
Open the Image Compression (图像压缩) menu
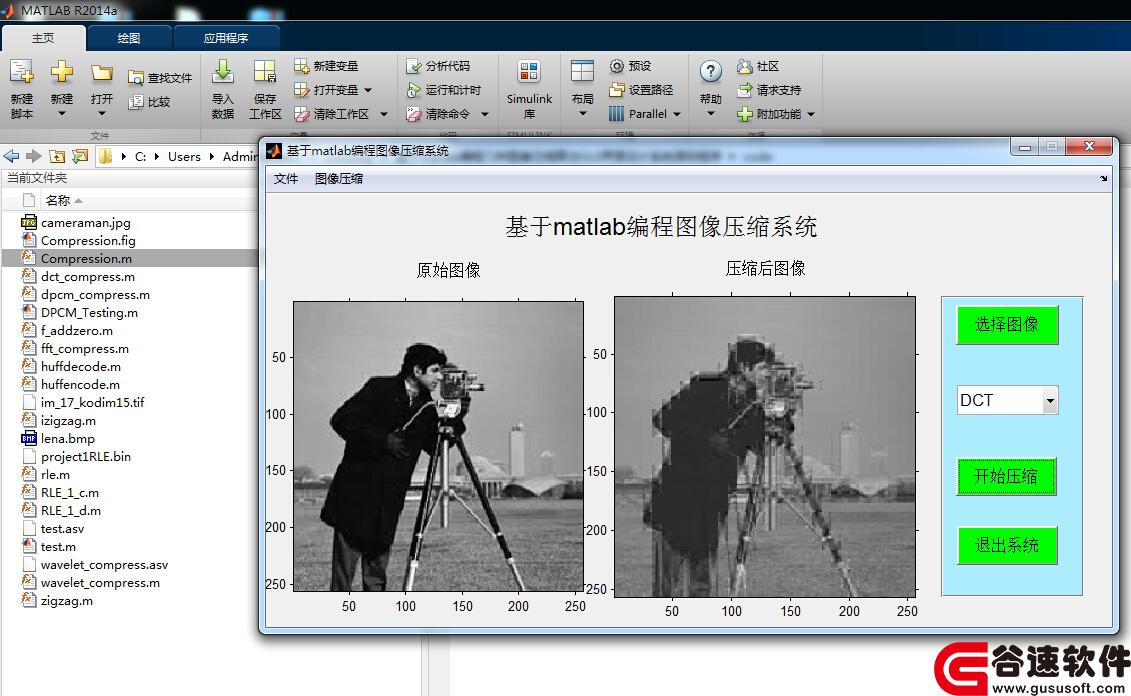click(x=339, y=179)
